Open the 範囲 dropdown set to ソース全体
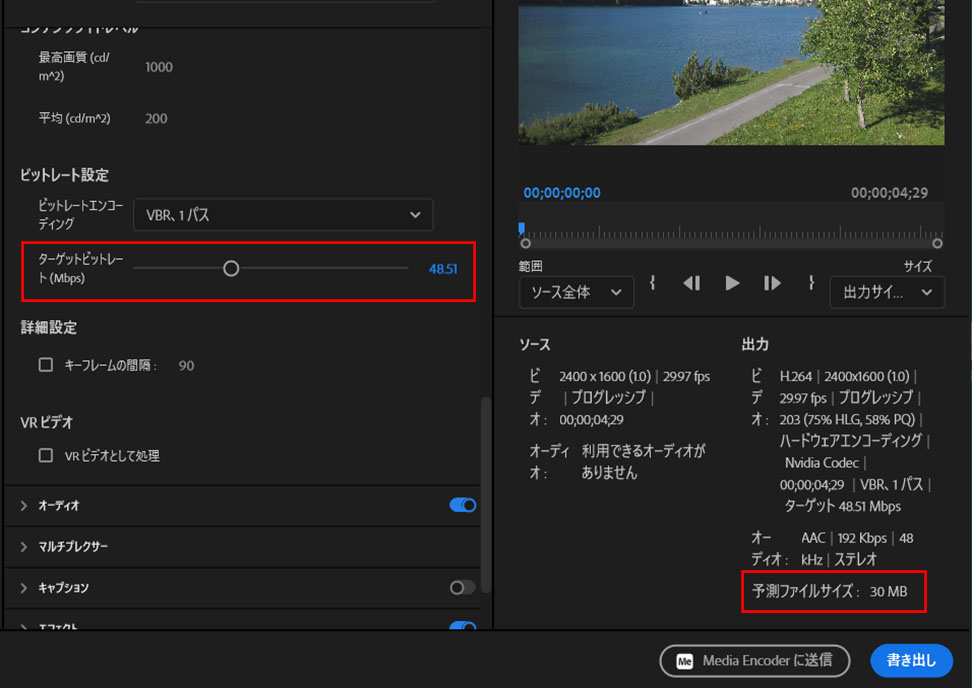Viewport: 972px width, 688px height. click(x=576, y=292)
